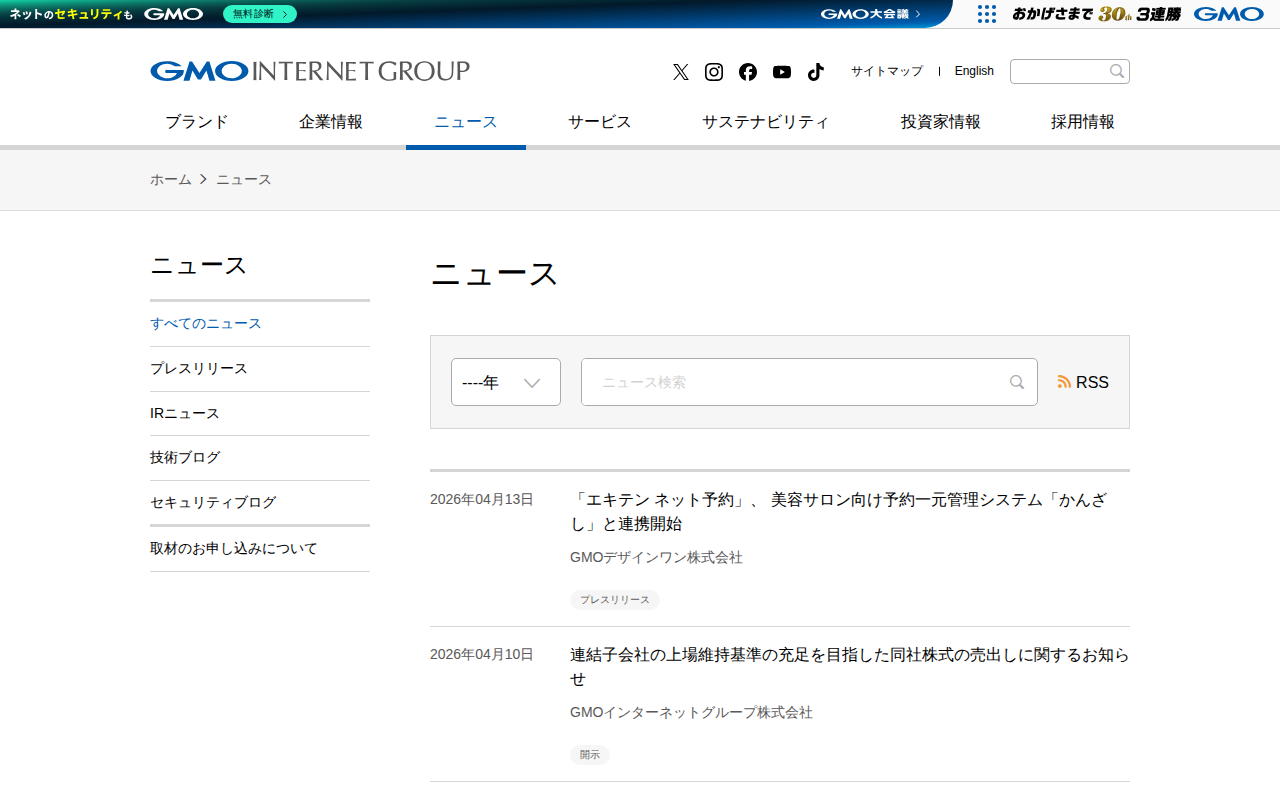Open the ブランド menu
The image size is (1280, 800).
click(x=197, y=122)
